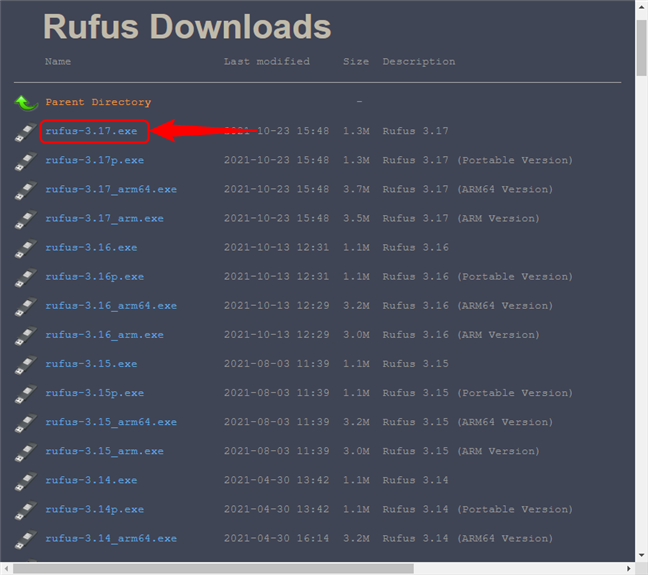Sort listing by Last modified header
This screenshot has width=648, height=575.
tap(267, 62)
